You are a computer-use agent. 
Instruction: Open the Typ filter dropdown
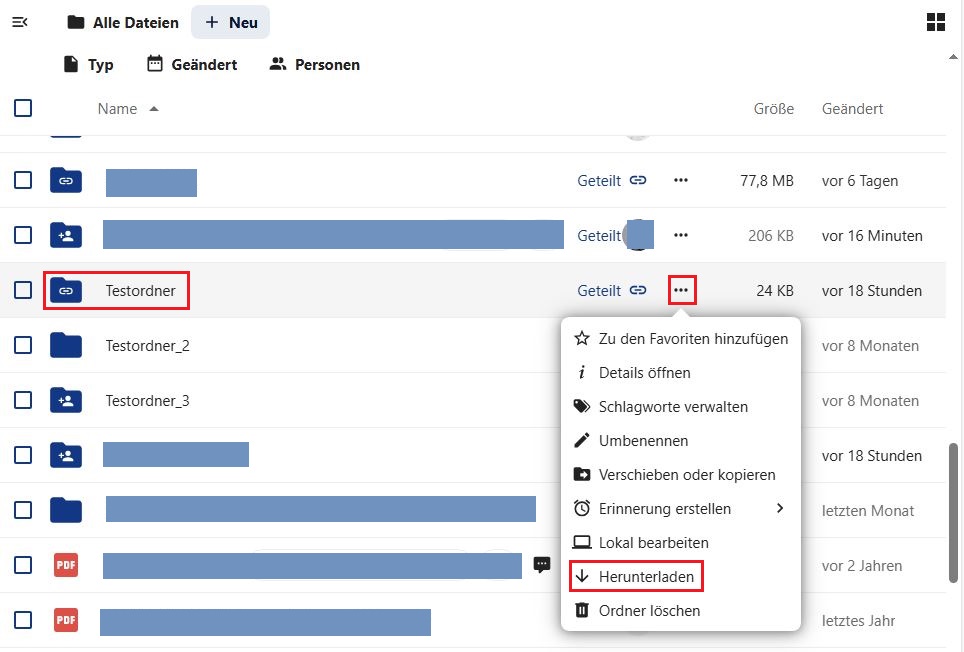(88, 64)
